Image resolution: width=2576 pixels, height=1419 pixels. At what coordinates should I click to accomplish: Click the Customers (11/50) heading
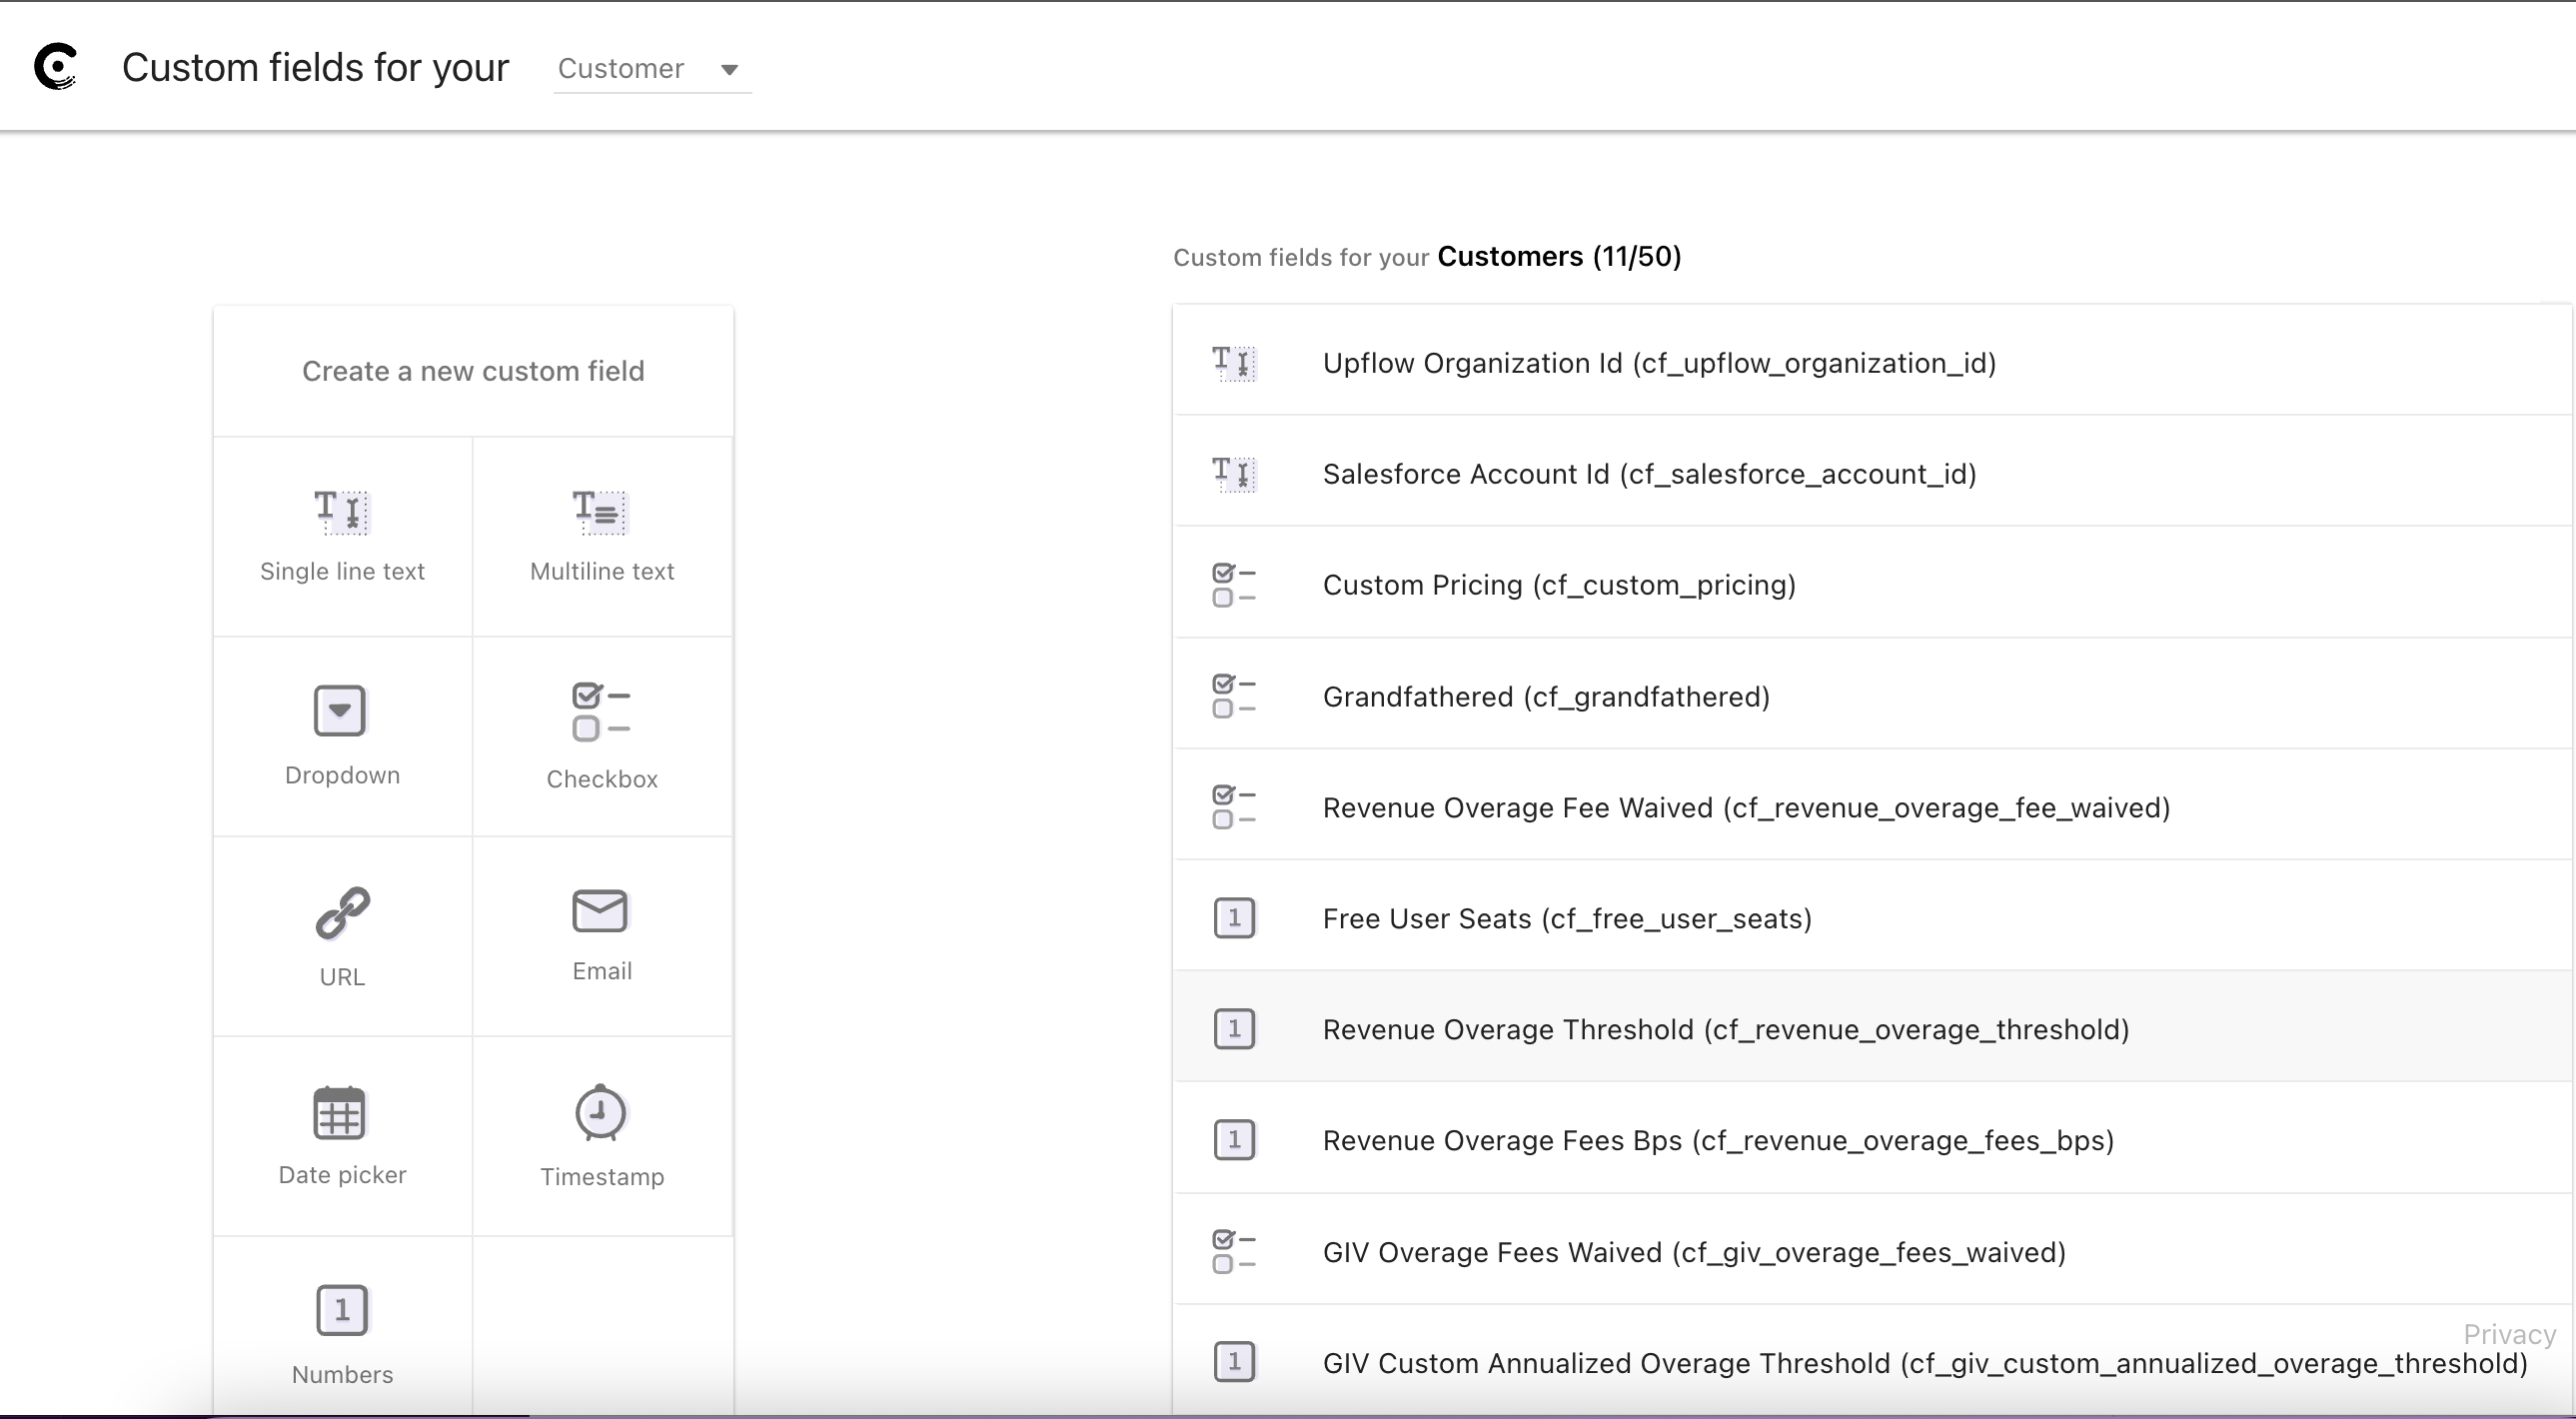(1559, 257)
